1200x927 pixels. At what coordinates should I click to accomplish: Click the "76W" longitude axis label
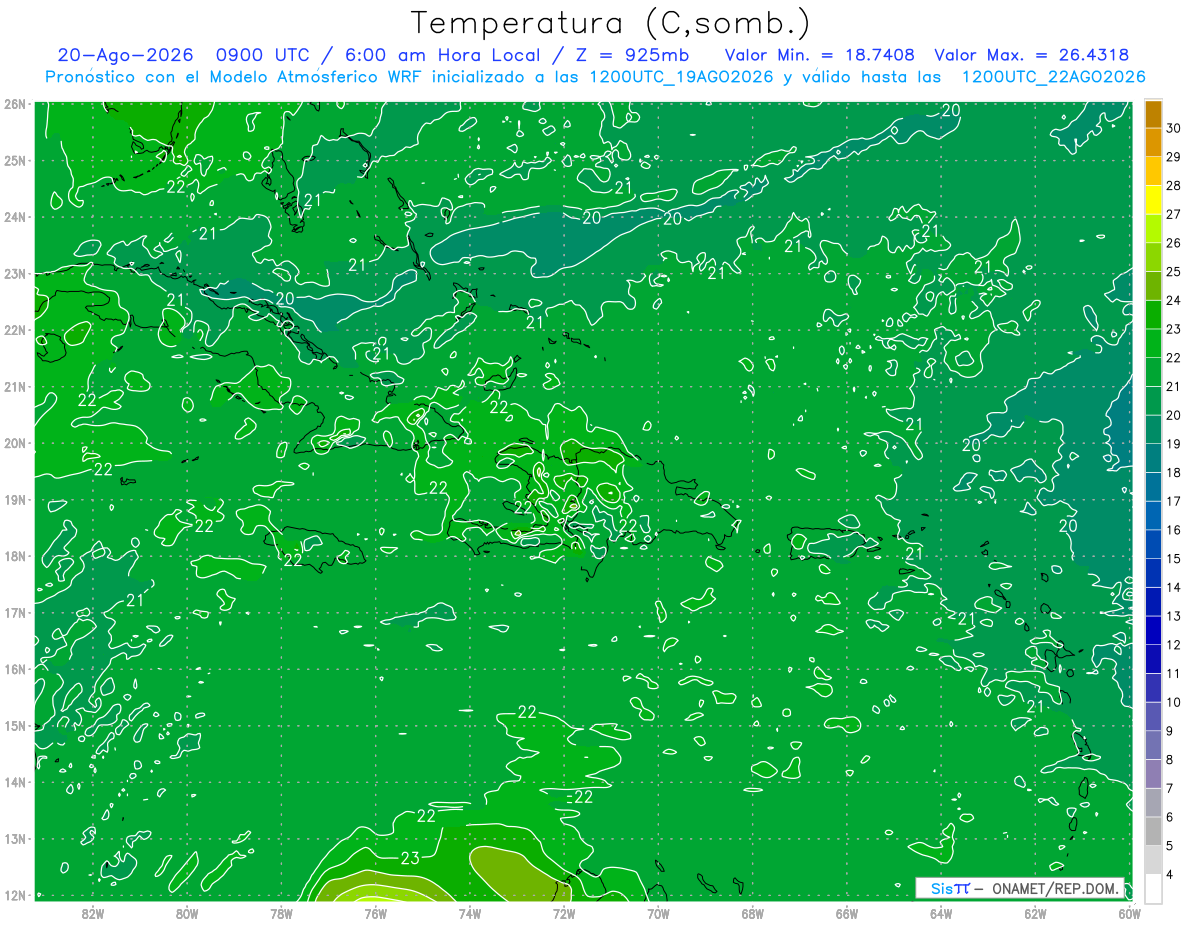click(x=376, y=912)
